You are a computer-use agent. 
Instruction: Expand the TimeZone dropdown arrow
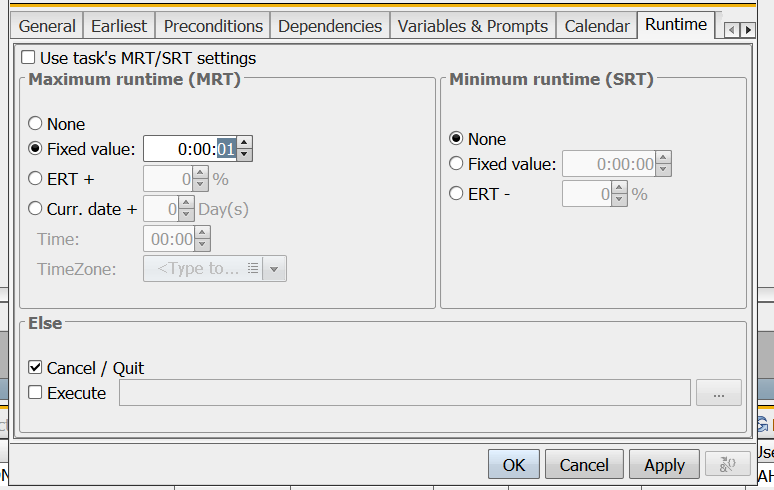(274, 269)
